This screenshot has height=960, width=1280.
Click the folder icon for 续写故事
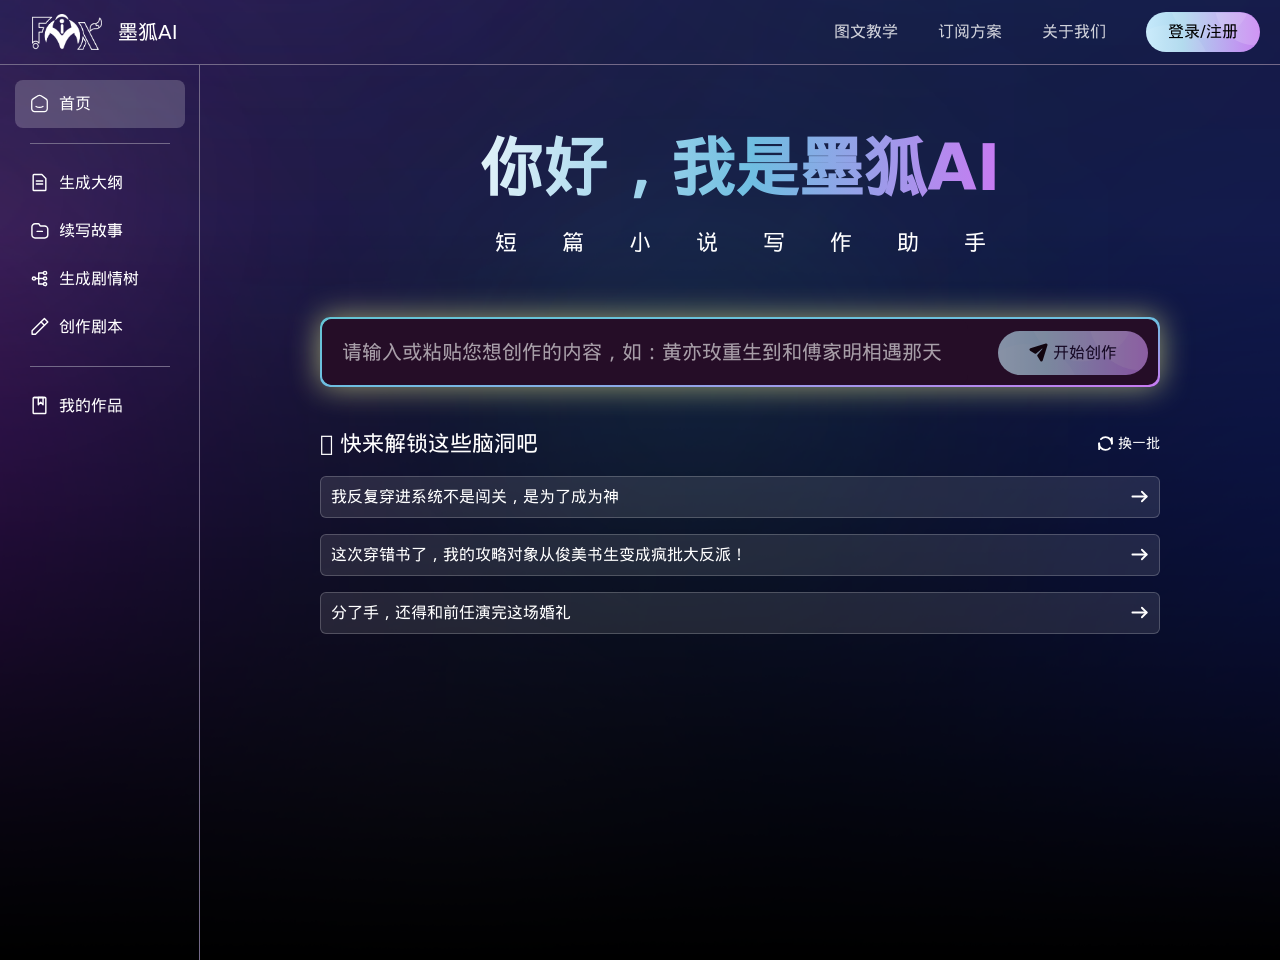point(40,231)
